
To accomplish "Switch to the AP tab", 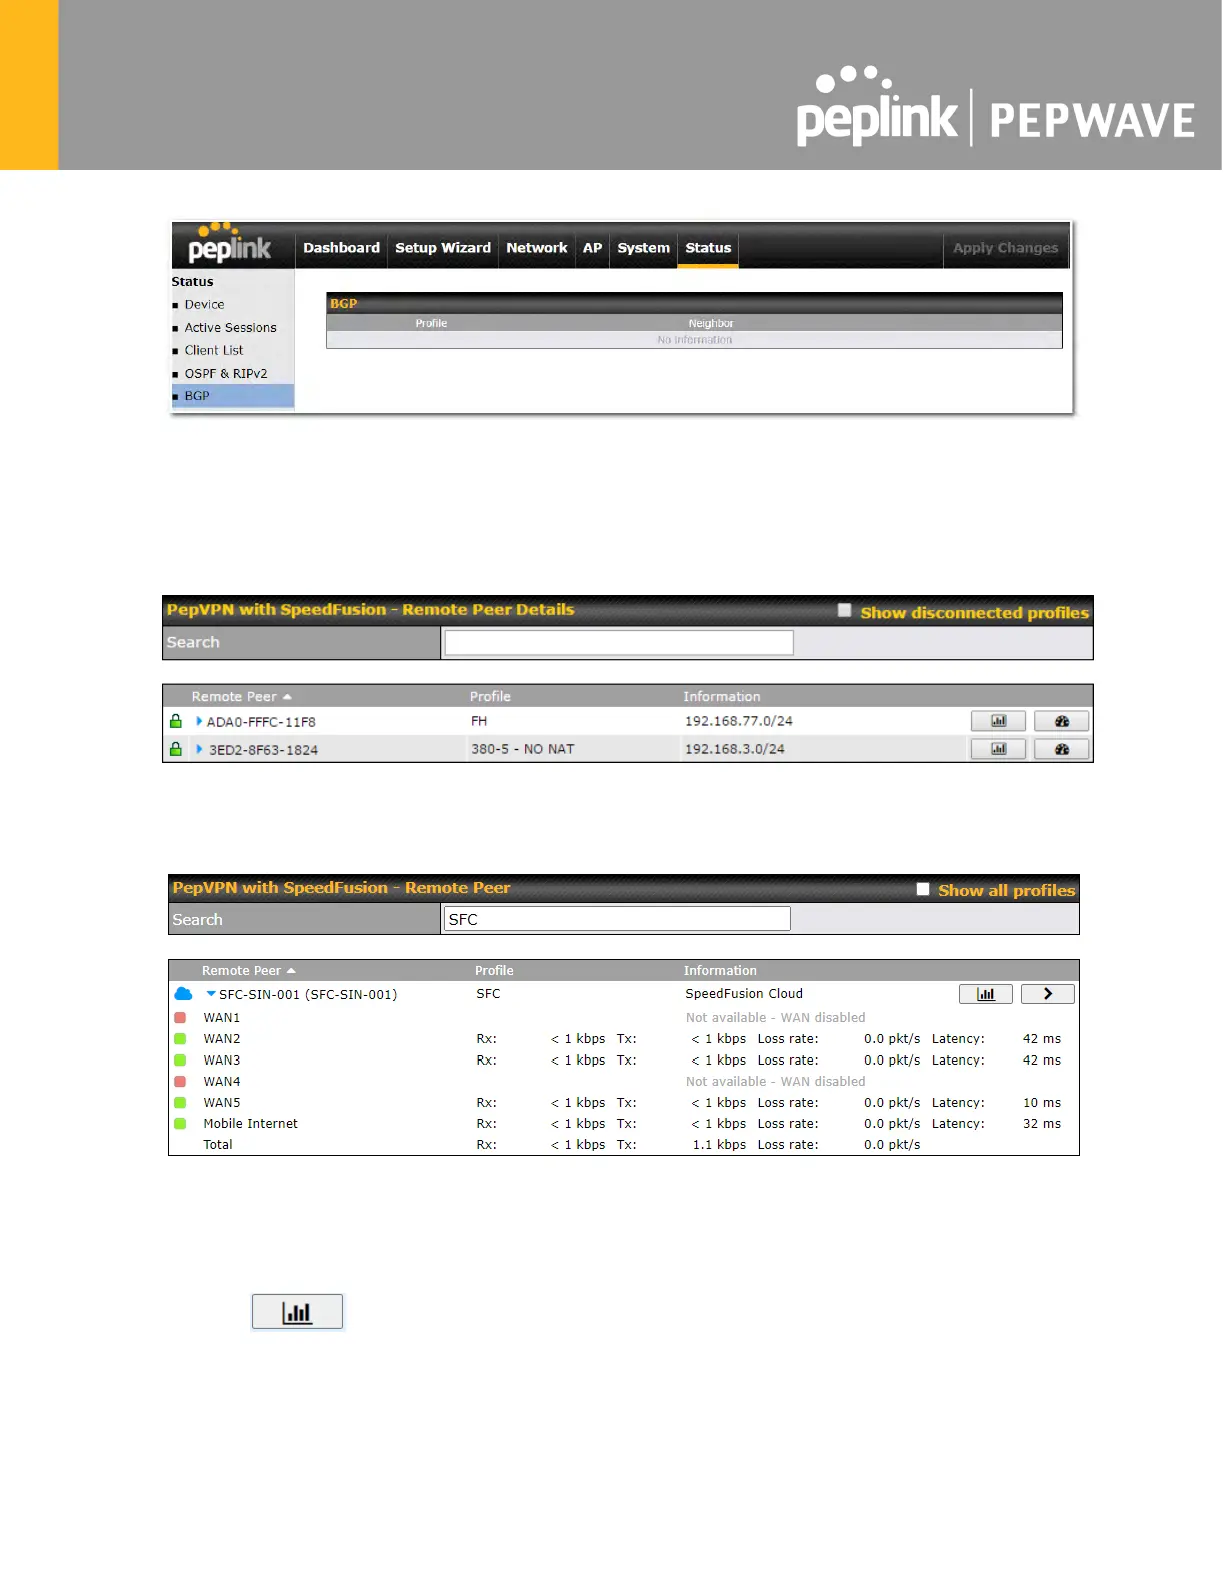I will [593, 248].
